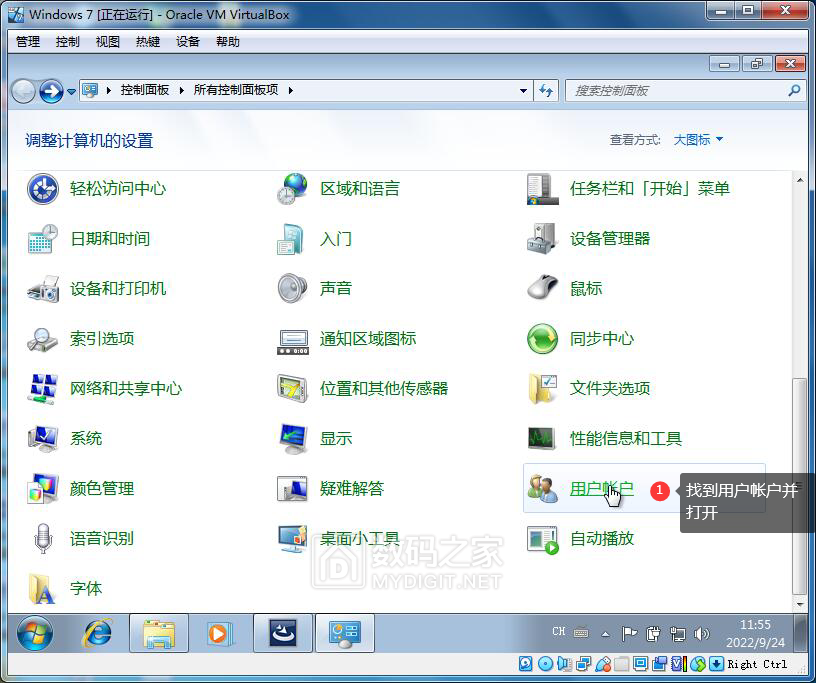Open the 字体 fonts folder icon
Screen dimensions: 816x683
point(43,588)
